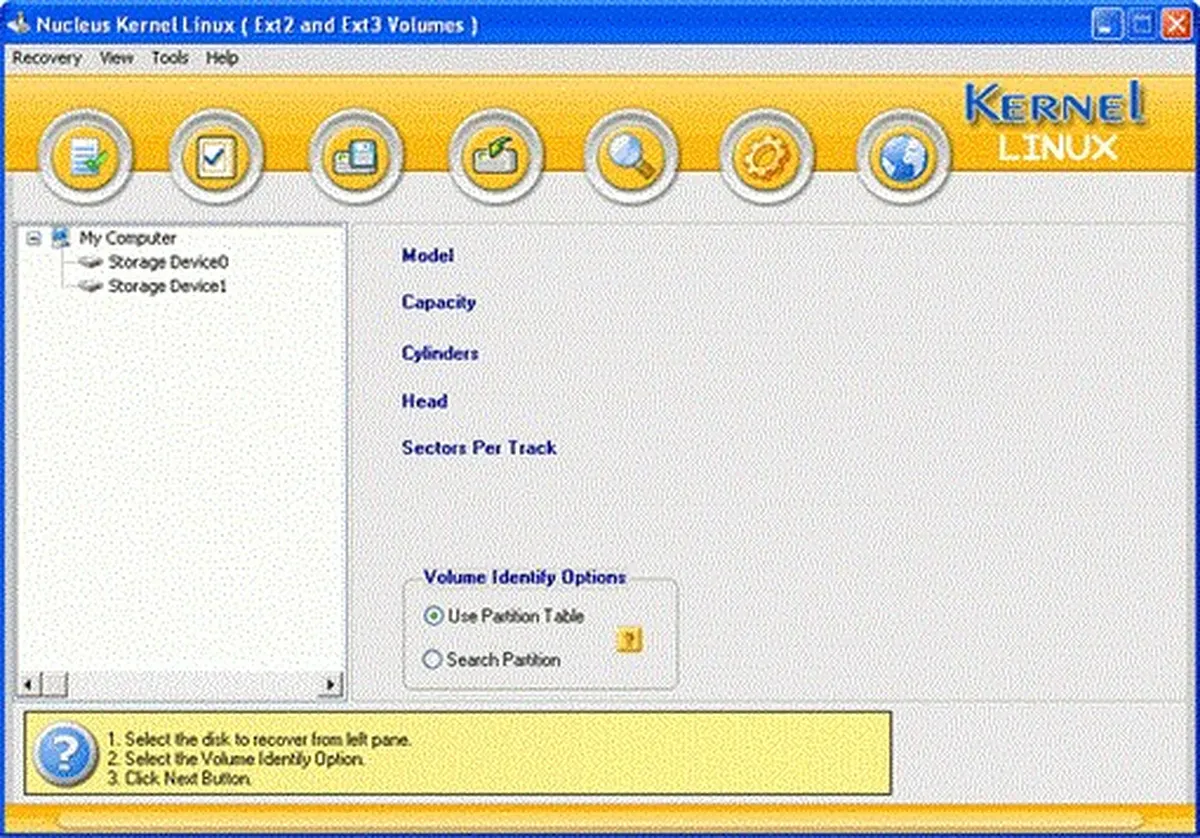1200x838 pixels.
Task: Click the folder with green arrow toolbar icon
Action: point(494,157)
